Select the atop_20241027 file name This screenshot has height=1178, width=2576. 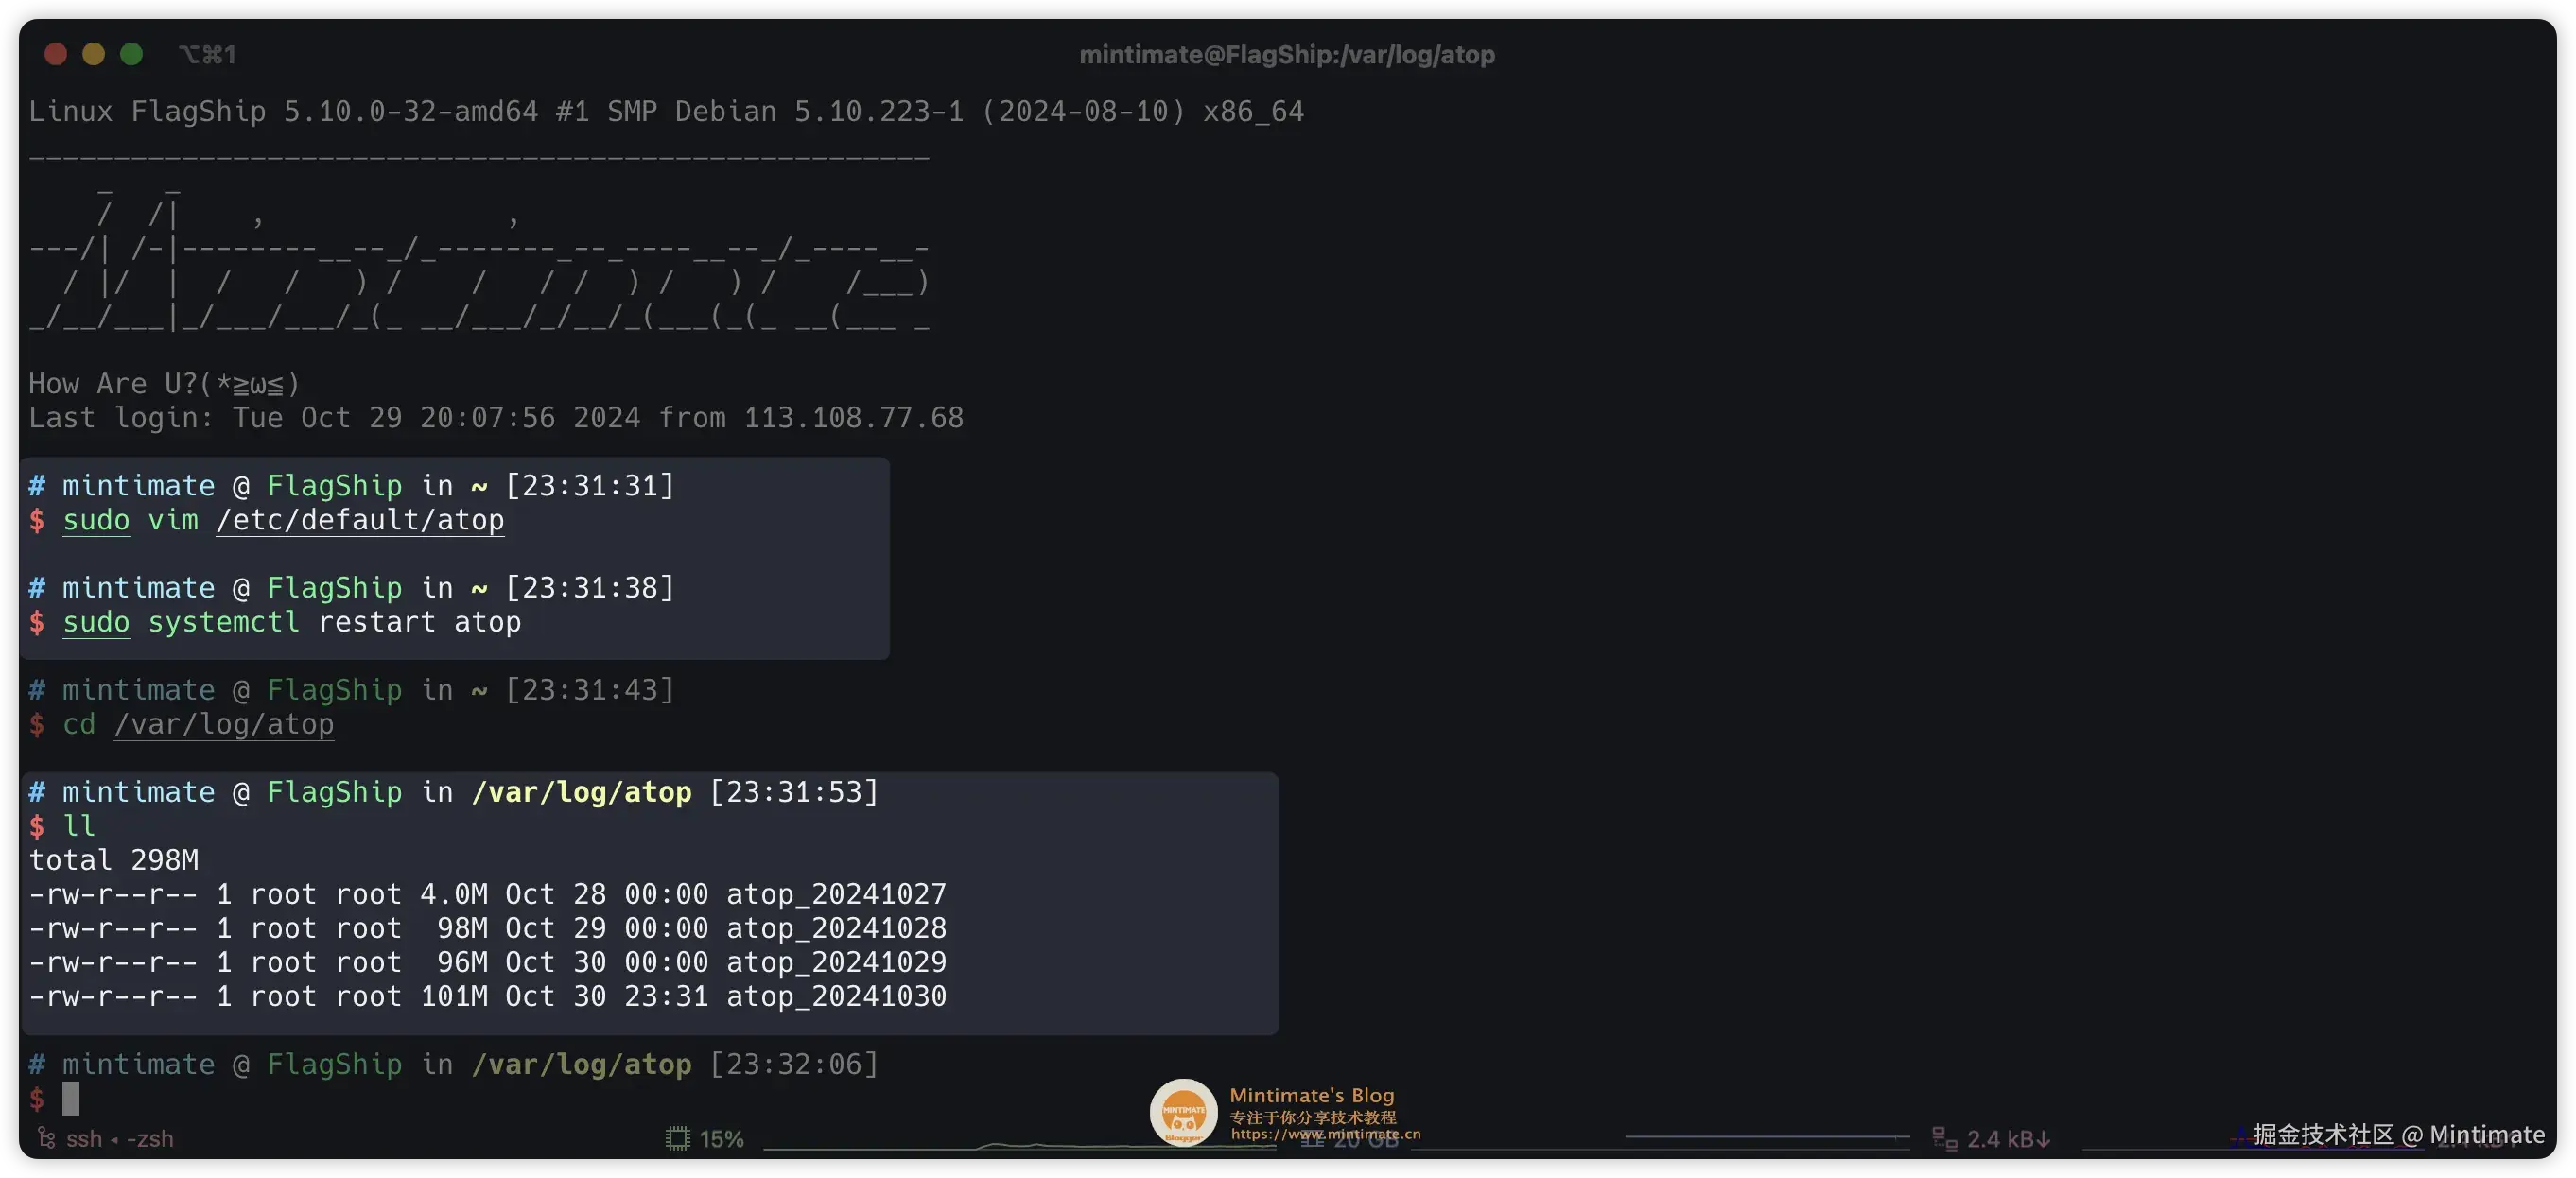pos(835,894)
